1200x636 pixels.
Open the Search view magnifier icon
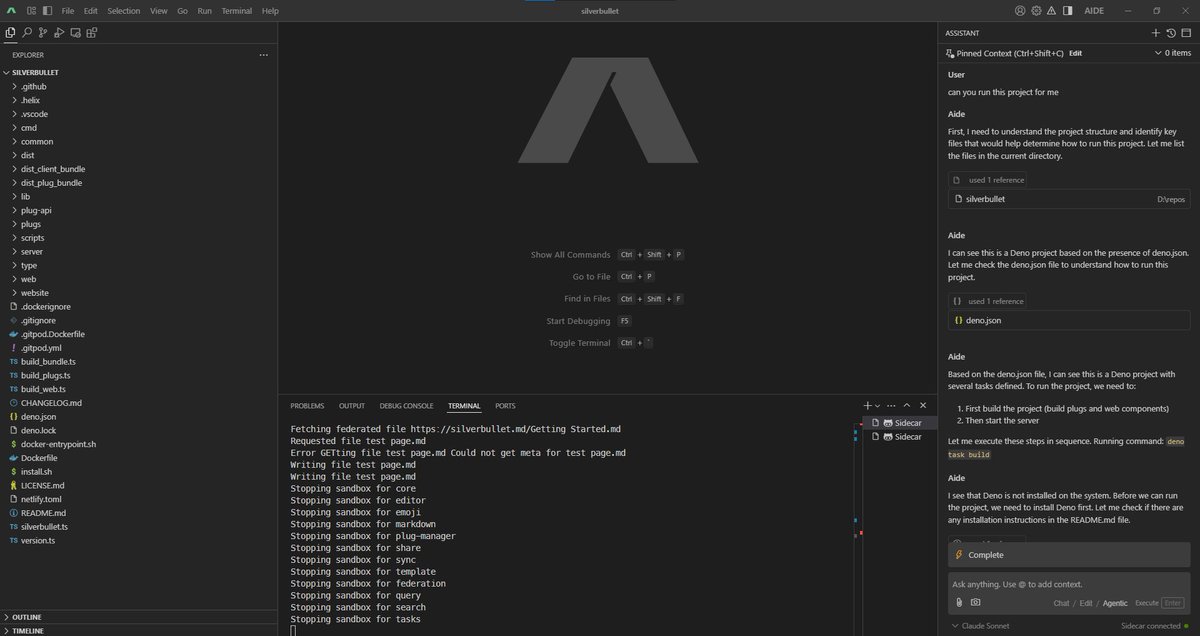[x=27, y=32]
